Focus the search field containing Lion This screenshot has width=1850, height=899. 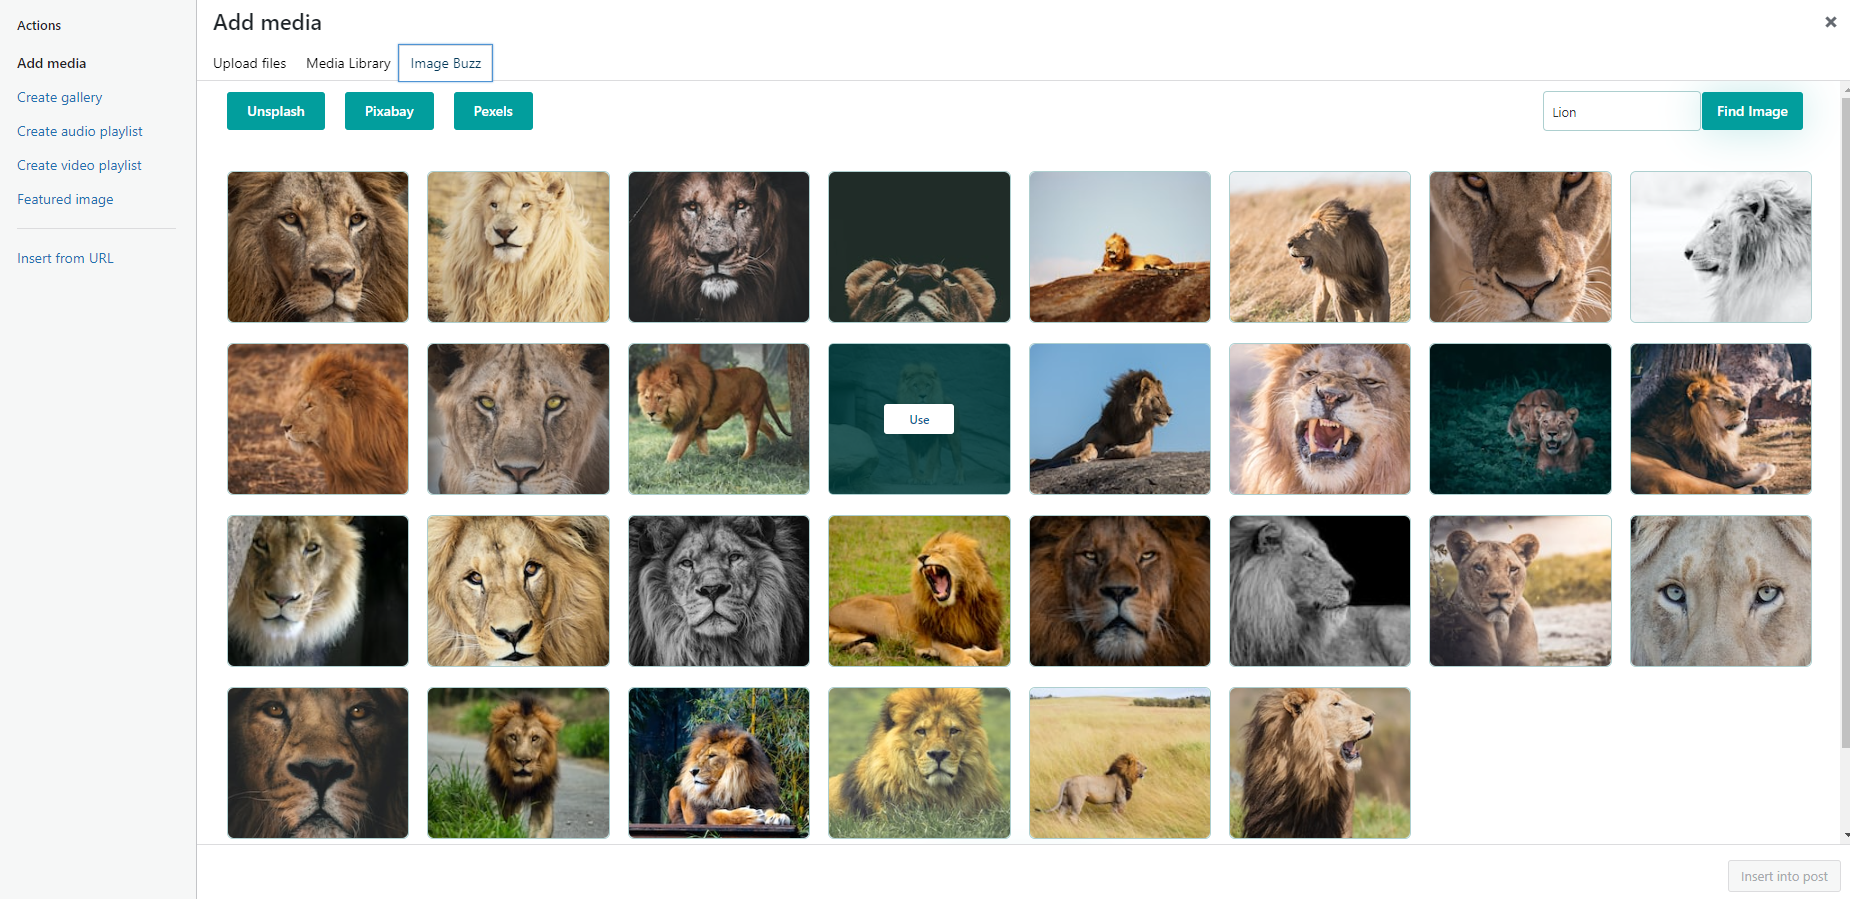pos(1620,112)
